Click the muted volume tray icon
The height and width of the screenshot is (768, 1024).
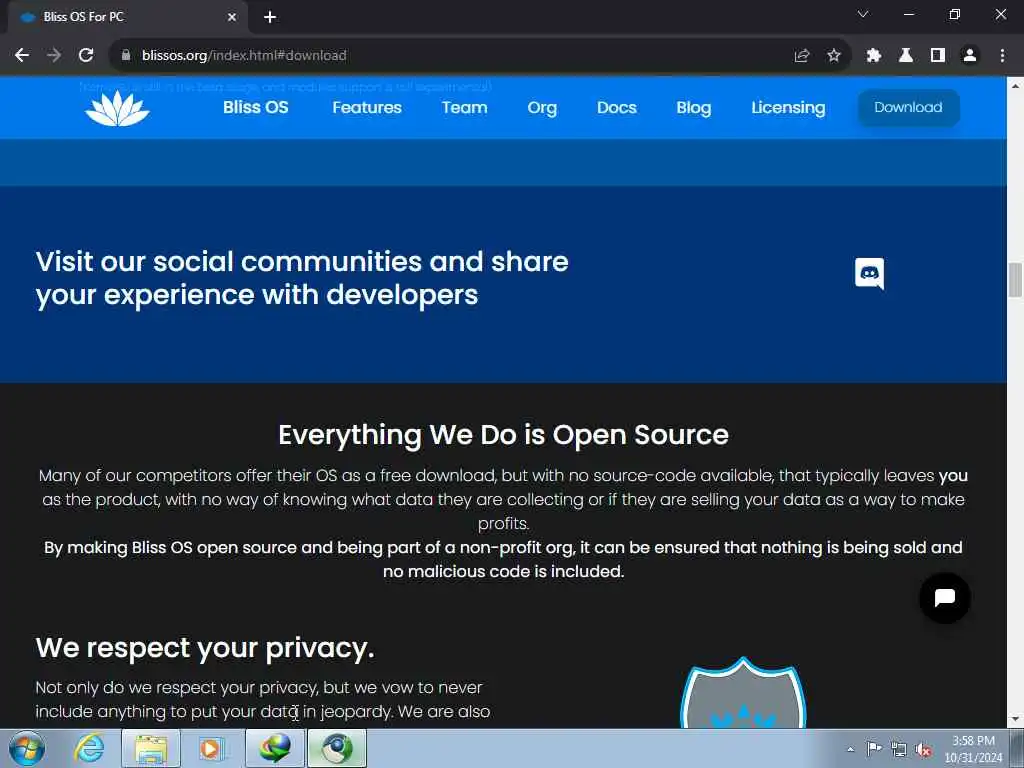923,750
